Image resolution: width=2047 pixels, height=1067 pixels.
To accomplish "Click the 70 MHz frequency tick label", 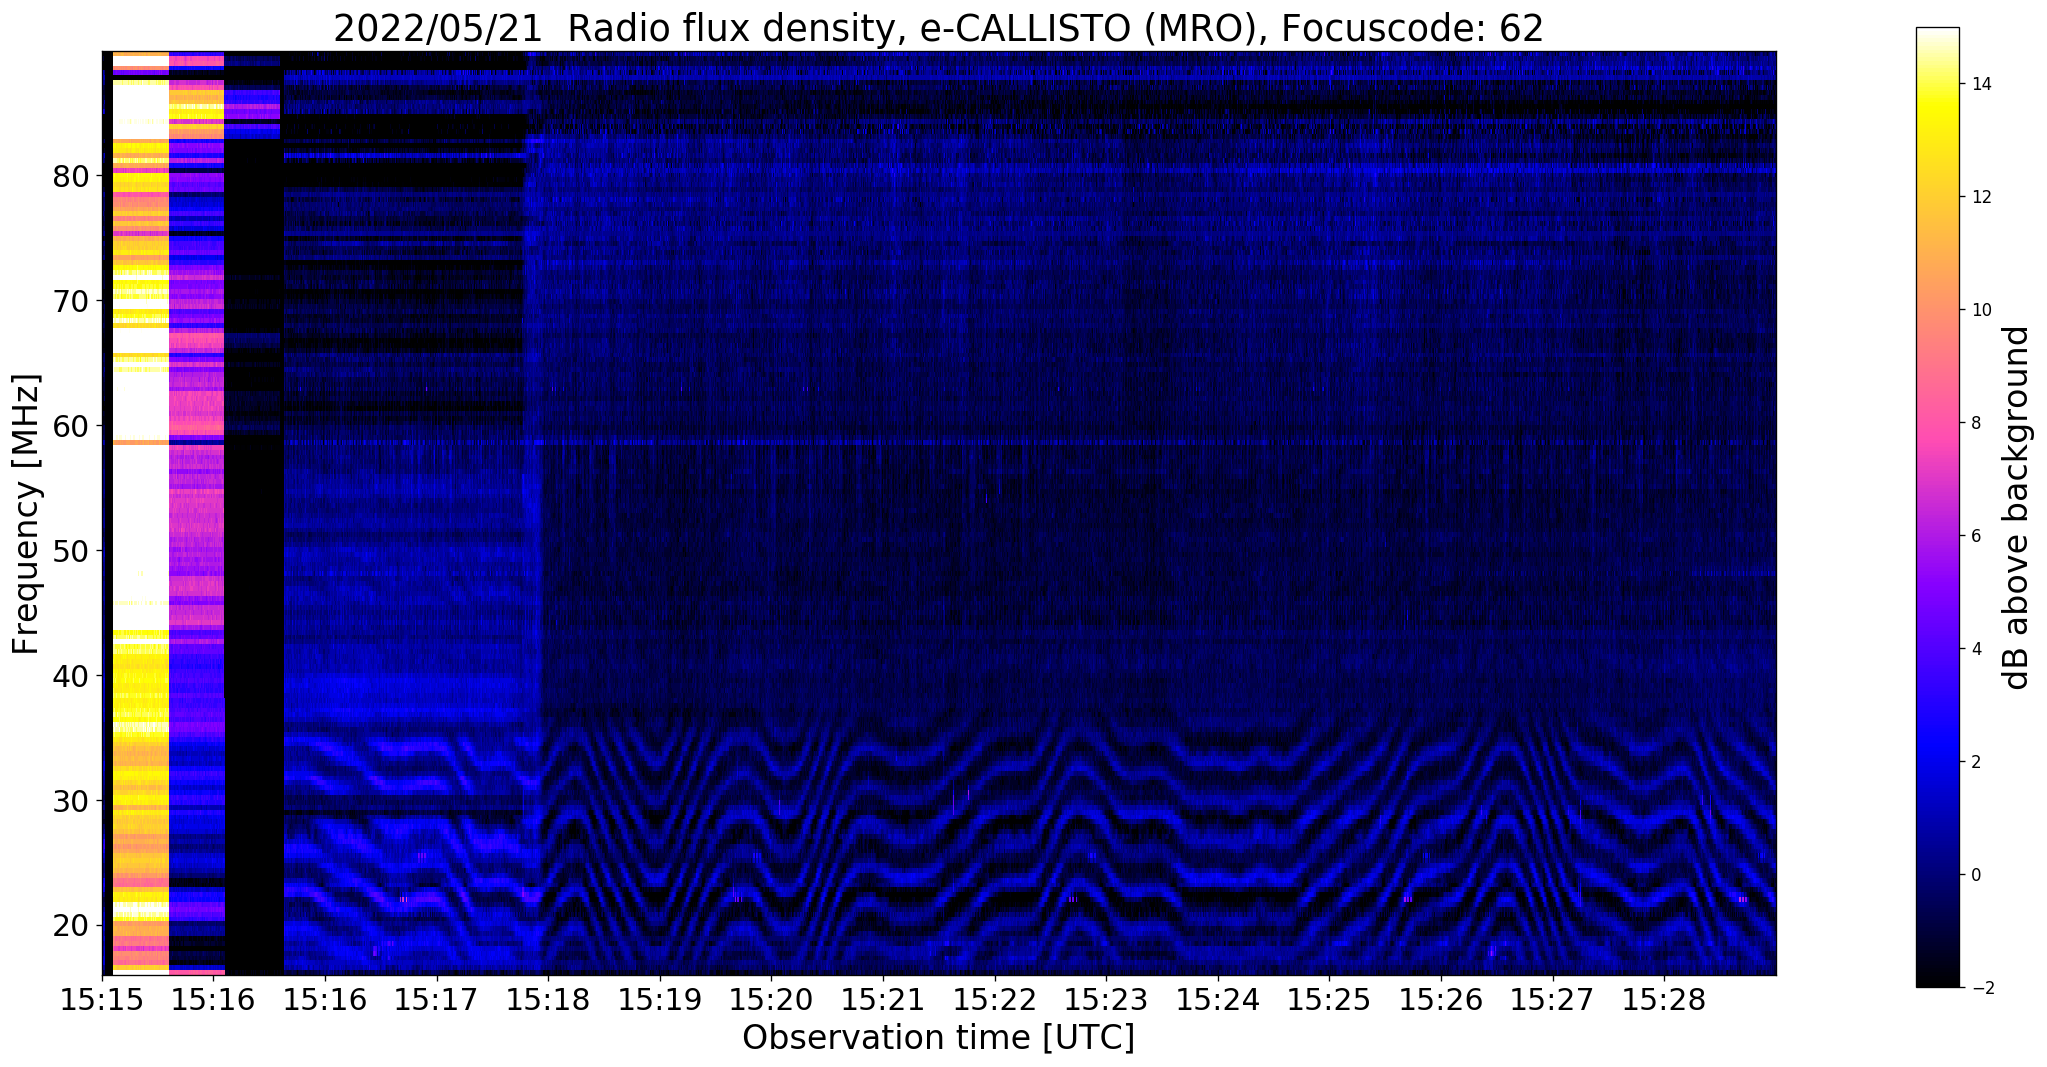I will pos(71,302).
